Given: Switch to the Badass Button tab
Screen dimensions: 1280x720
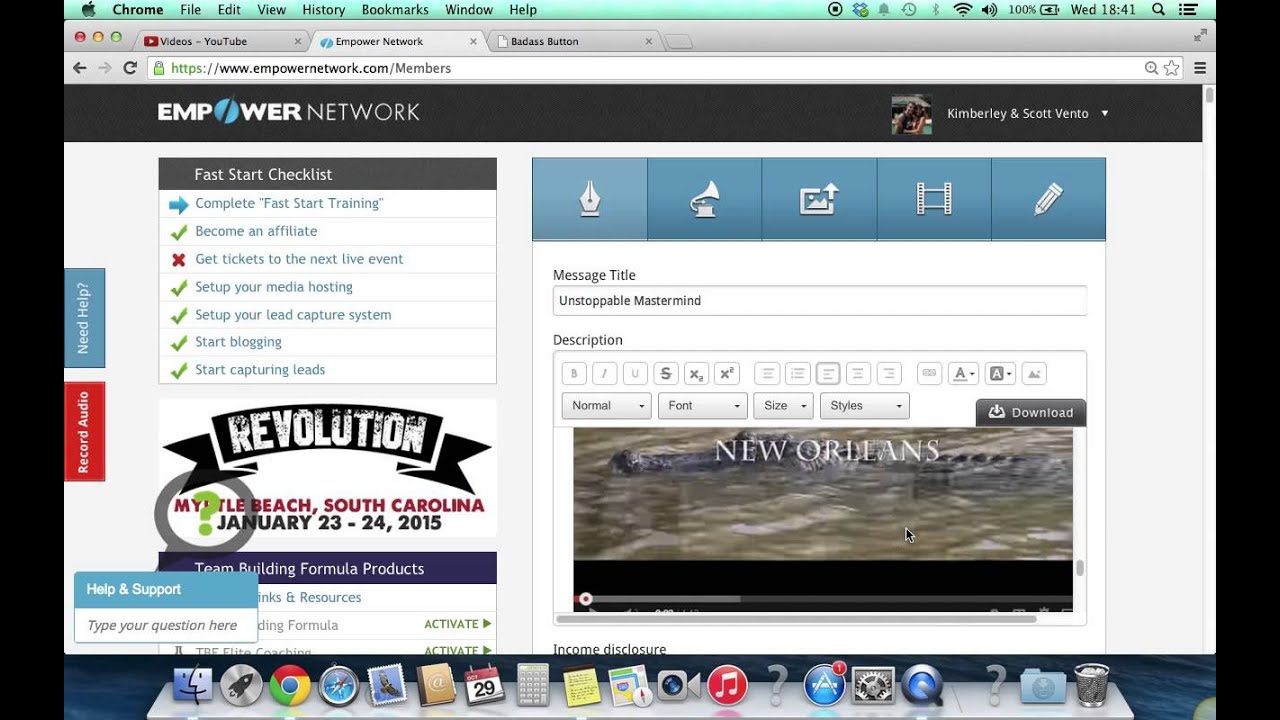Looking at the screenshot, I should [x=575, y=41].
